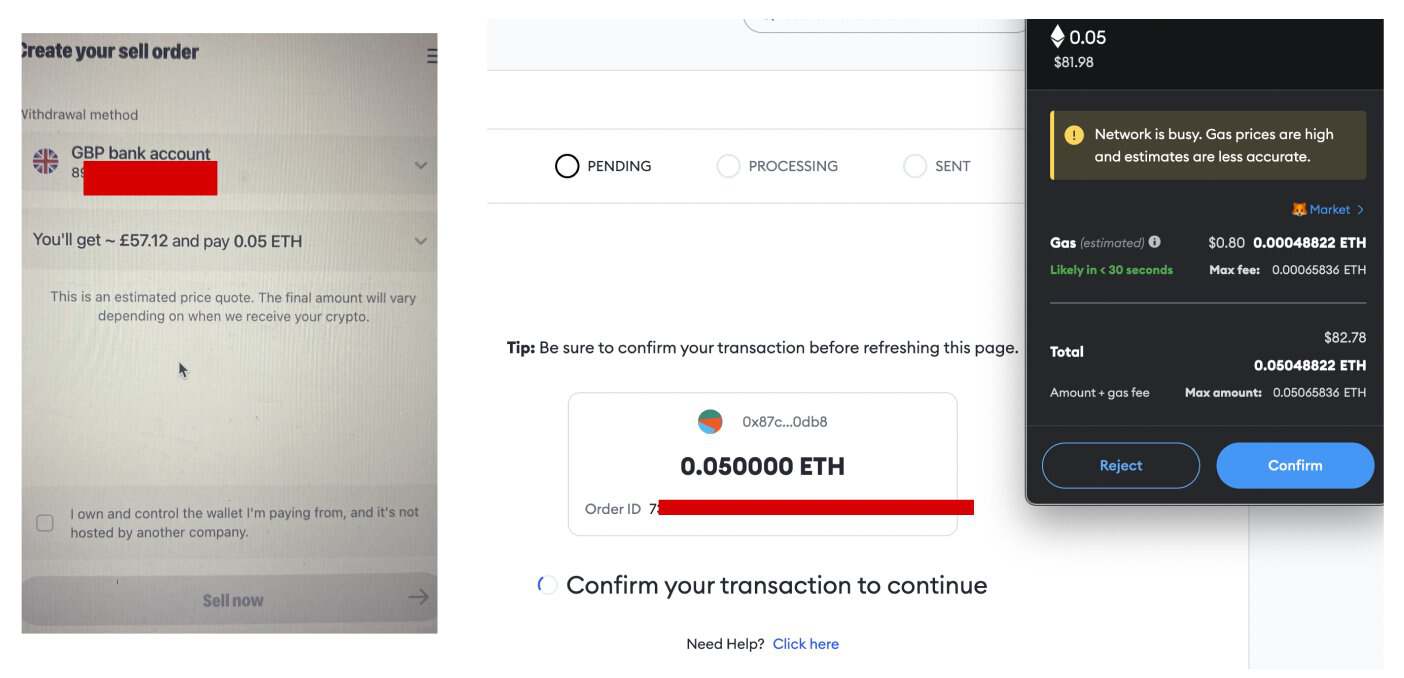Click the spinner icon beside Confirm your transaction
The image size is (1404, 678).
pos(545,584)
